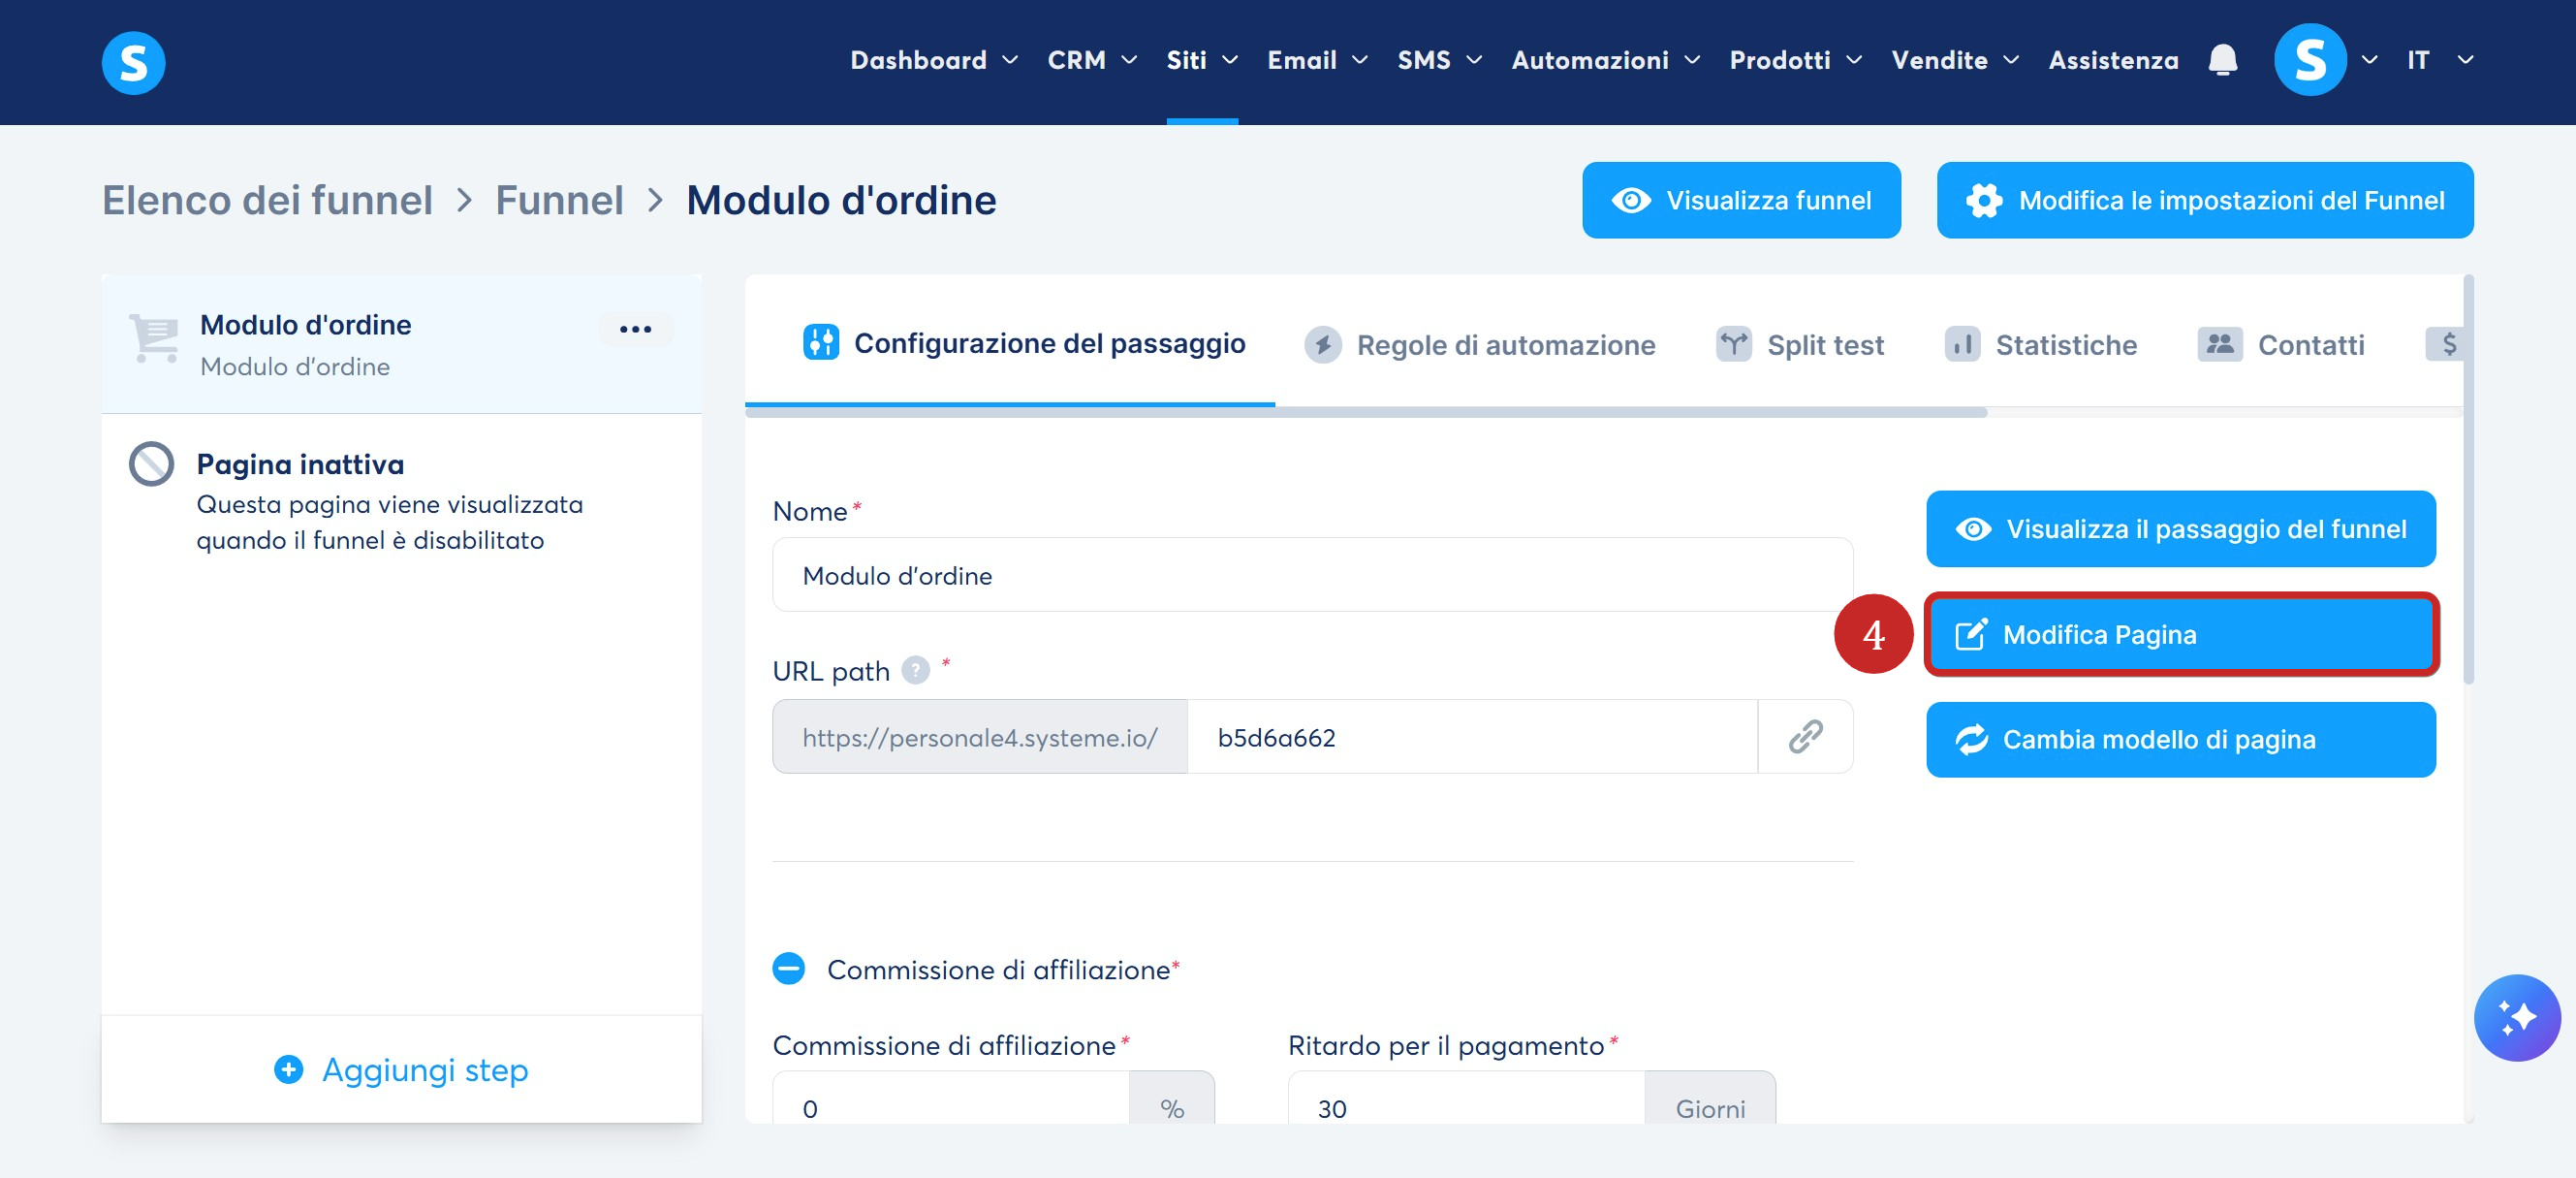Expand the Siti dropdown menu
2576x1178 pixels.
[1202, 60]
